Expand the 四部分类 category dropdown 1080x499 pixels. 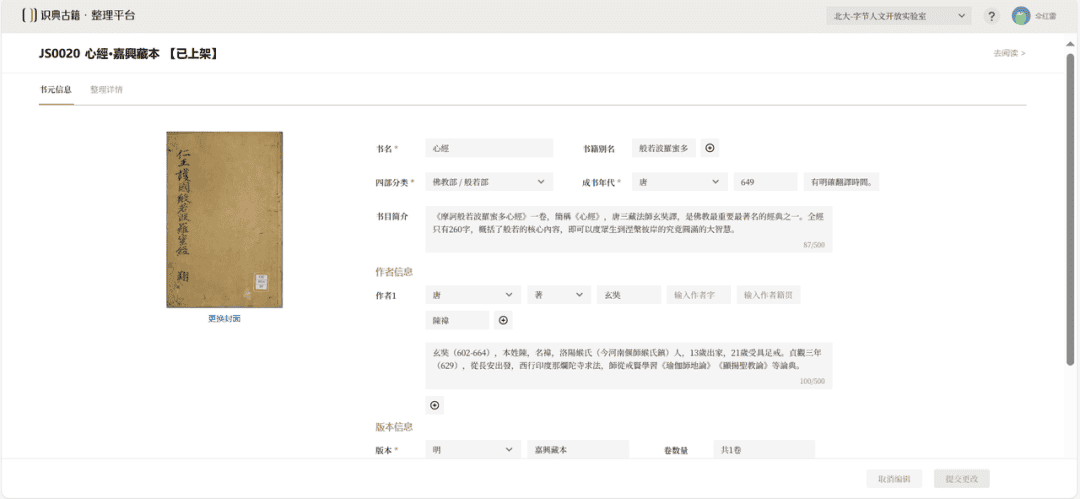489,182
